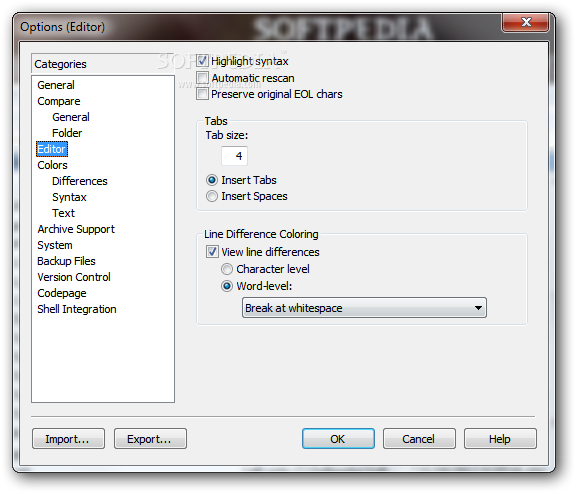Select top-level General category
Screen dimensions: 576x493
(x=56, y=85)
